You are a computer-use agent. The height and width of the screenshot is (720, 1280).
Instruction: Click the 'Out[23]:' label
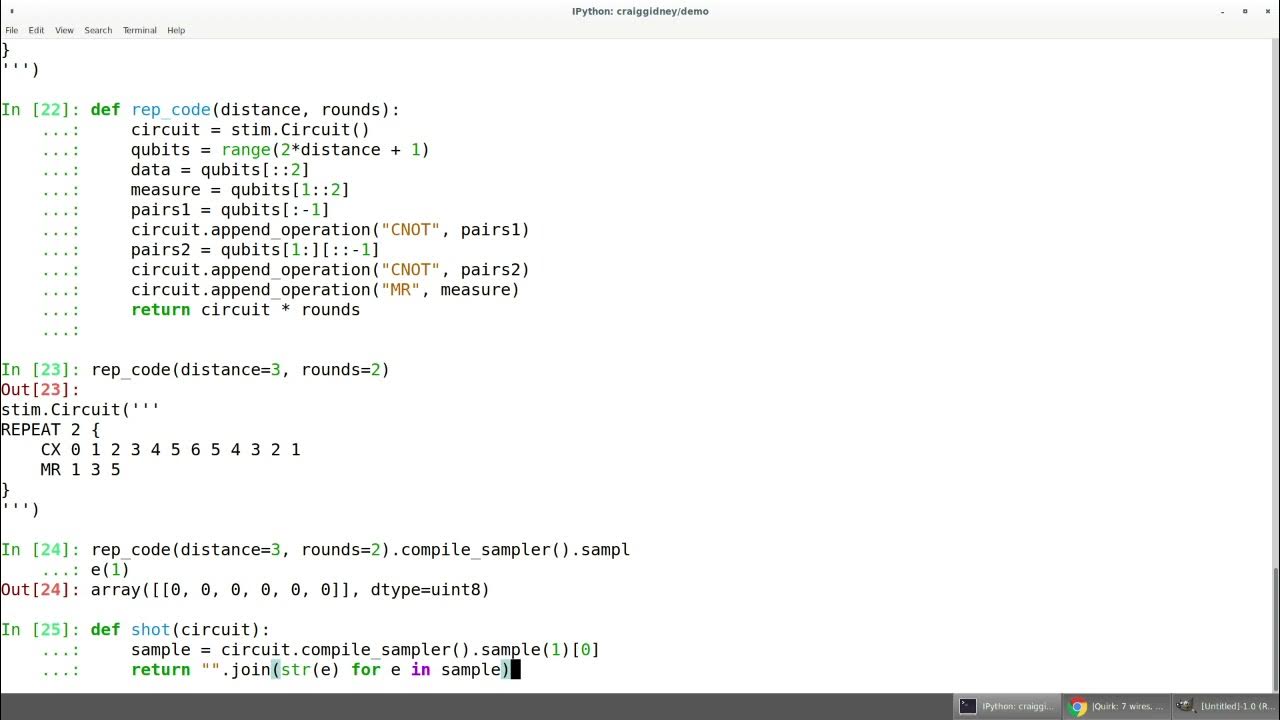click(x=40, y=390)
